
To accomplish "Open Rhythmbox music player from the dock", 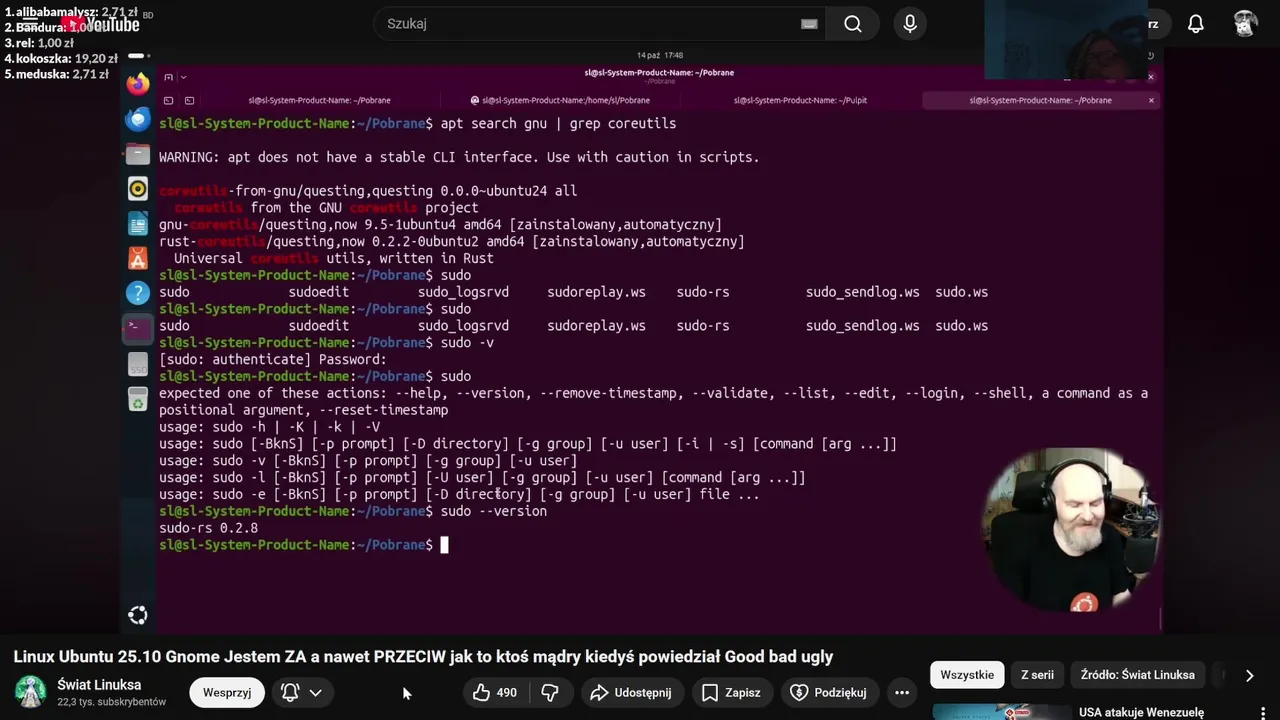I will pos(138,188).
